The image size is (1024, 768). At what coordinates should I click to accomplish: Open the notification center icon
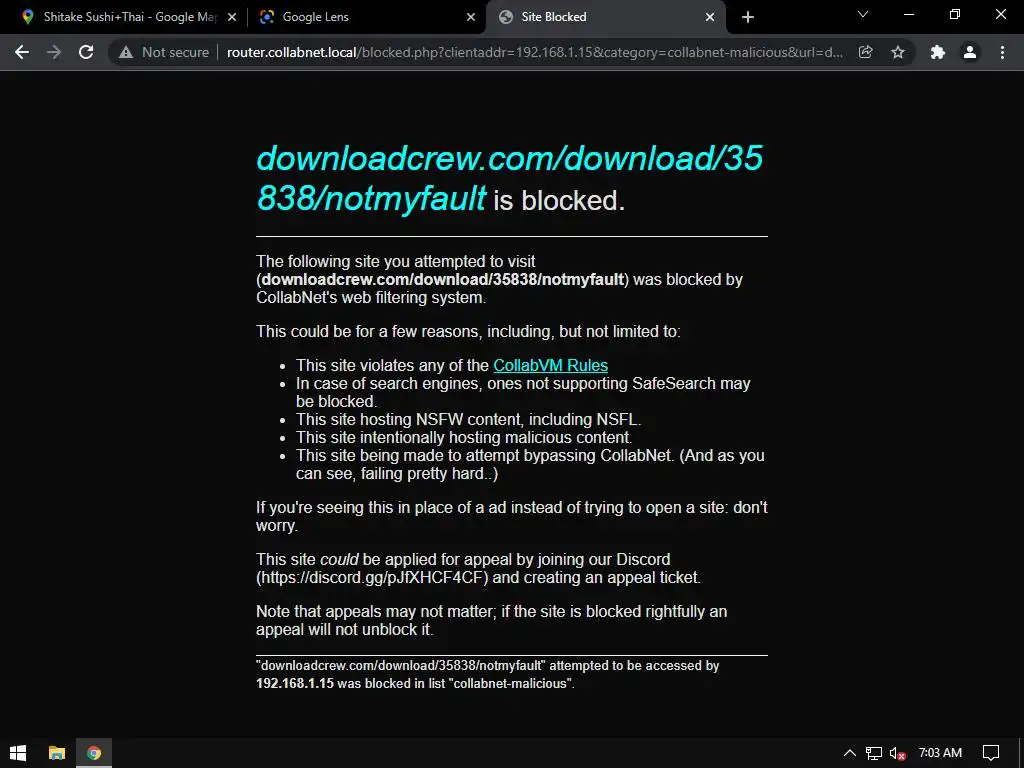click(x=991, y=753)
